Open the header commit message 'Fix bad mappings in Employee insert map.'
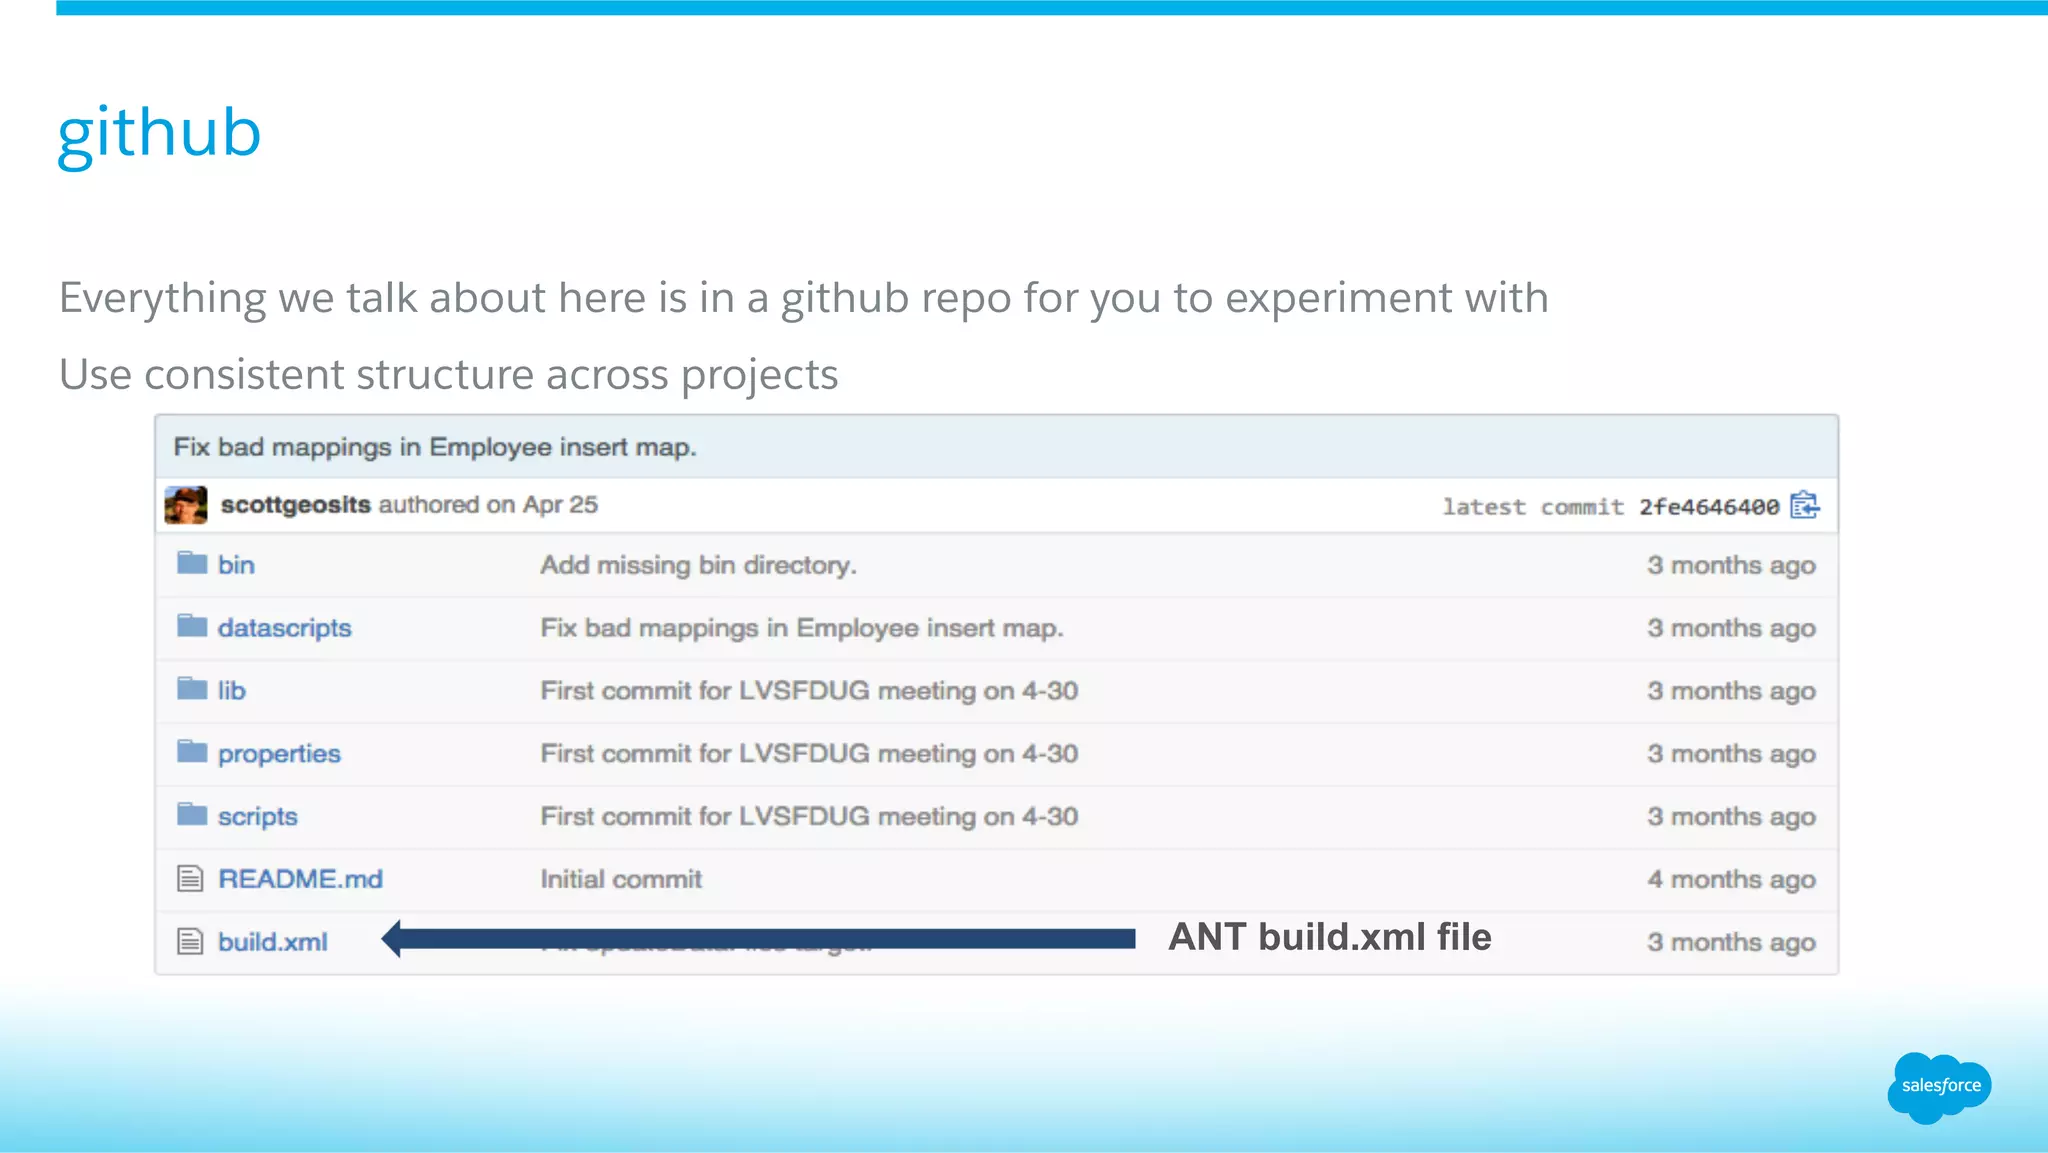2048x1153 pixels. pyautogui.click(x=435, y=447)
